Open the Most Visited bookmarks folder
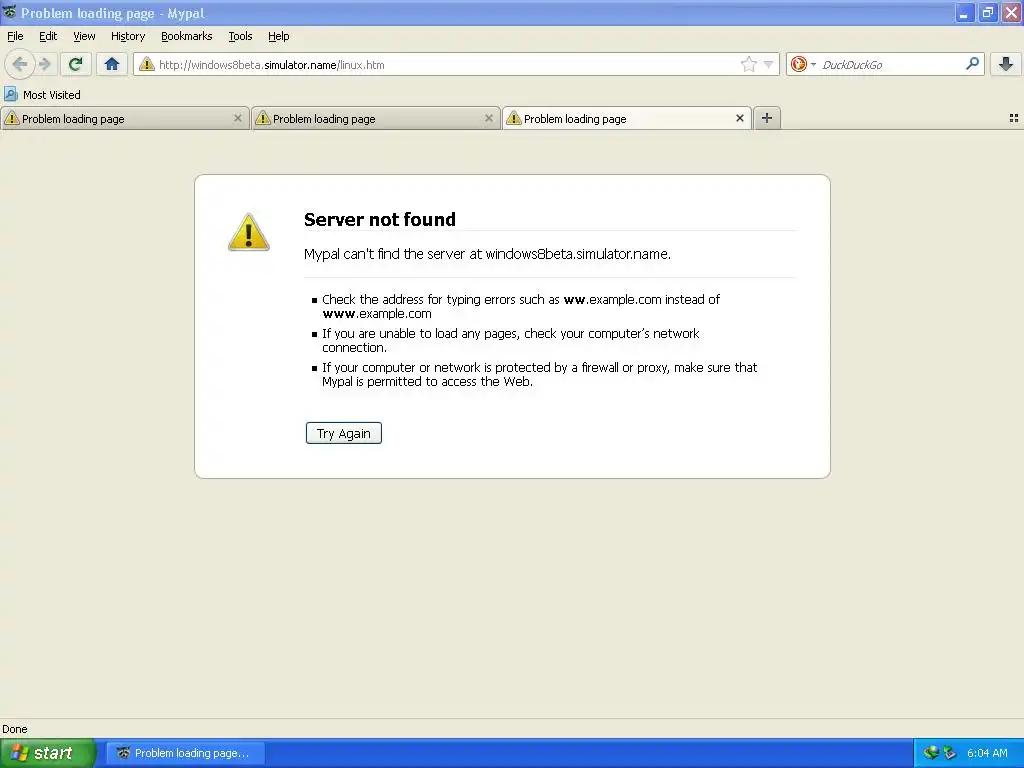 click(x=42, y=95)
